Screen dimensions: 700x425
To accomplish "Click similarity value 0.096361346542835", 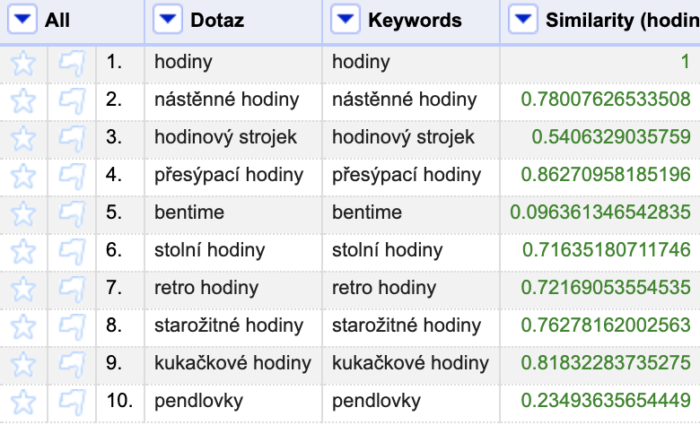I will coord(600,213).
